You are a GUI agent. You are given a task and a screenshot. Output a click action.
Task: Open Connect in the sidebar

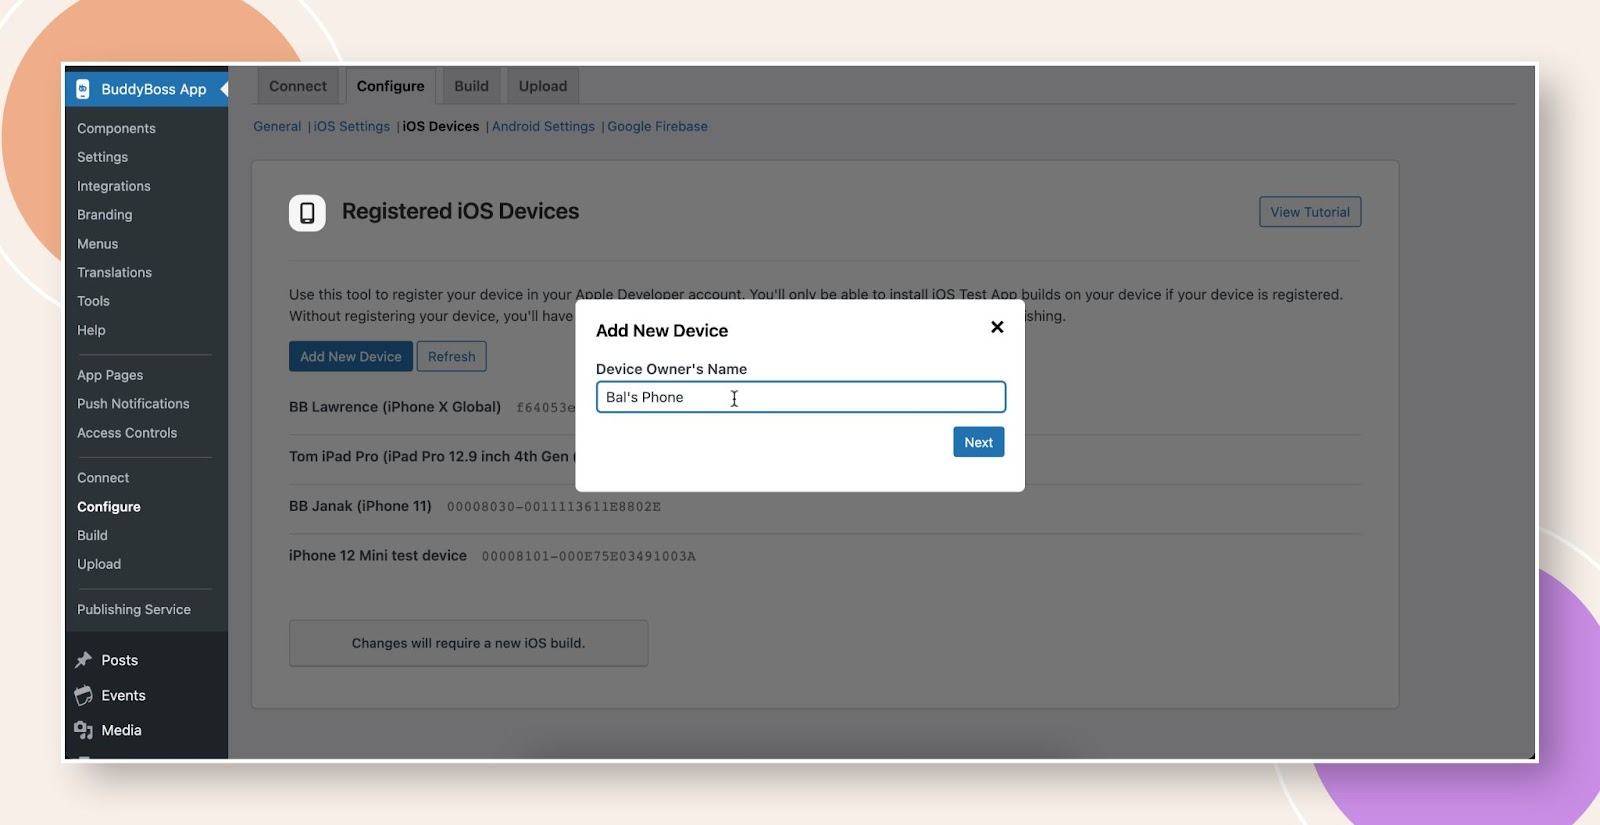[103, 478]
